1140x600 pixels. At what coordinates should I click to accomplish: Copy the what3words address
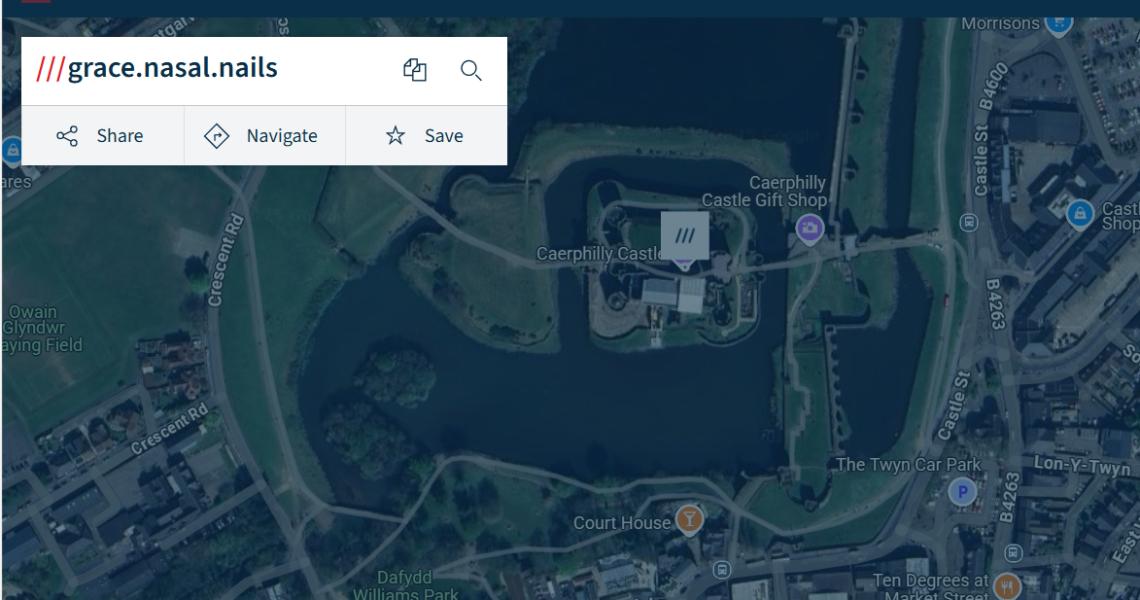(x=414, y=70)
